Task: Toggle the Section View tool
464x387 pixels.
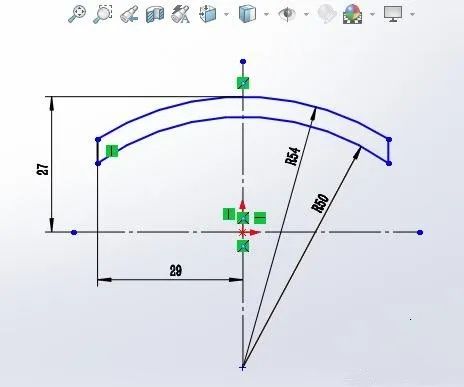Action: [x=155, y=14]
